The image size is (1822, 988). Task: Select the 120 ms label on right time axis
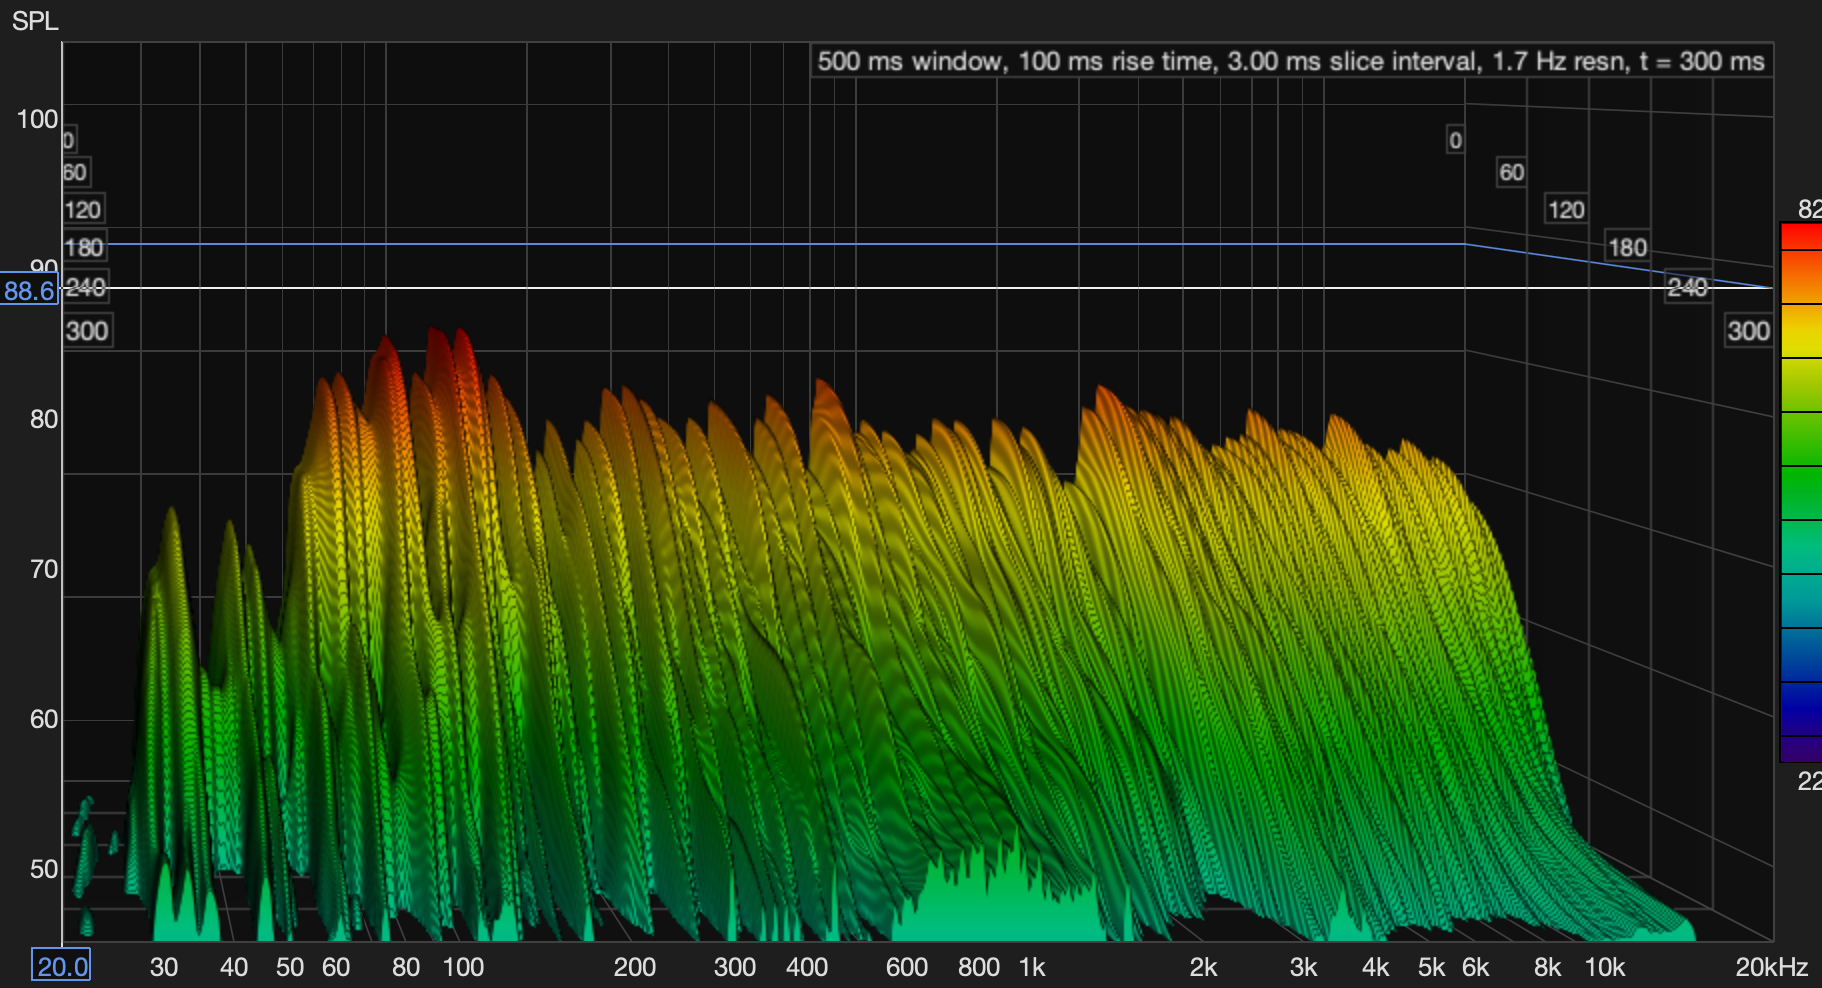(x=1566, y=210)
